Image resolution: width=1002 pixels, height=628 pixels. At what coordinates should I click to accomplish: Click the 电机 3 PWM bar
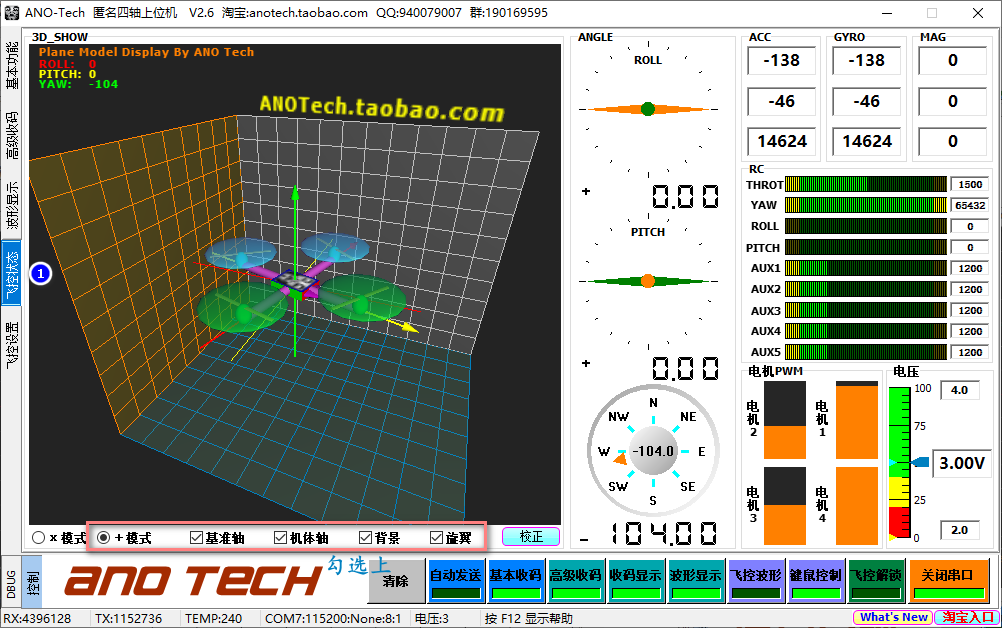pos(785,506)
